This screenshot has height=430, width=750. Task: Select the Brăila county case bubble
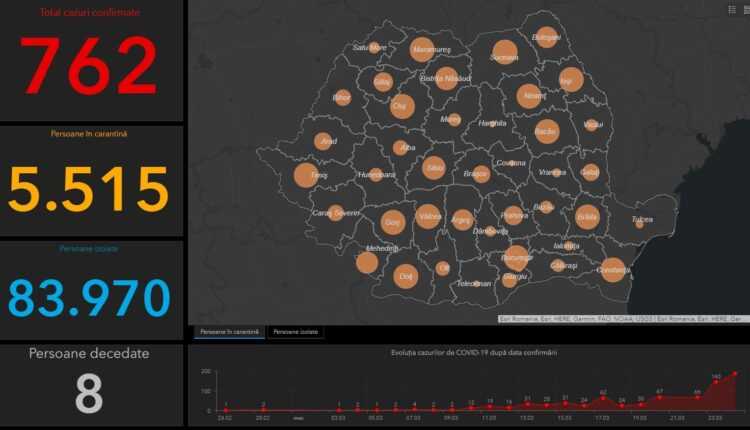pyautogui.click(x=587, y=216)
